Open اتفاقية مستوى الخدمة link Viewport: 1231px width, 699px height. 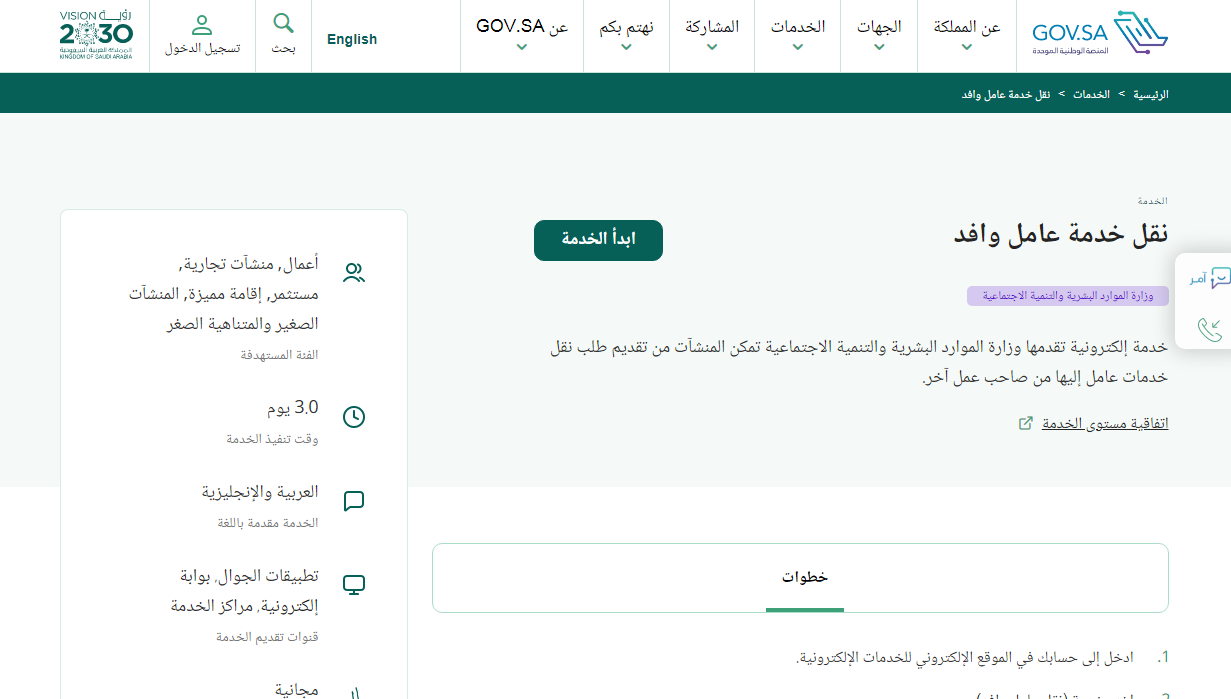(x=1105, y=423)
